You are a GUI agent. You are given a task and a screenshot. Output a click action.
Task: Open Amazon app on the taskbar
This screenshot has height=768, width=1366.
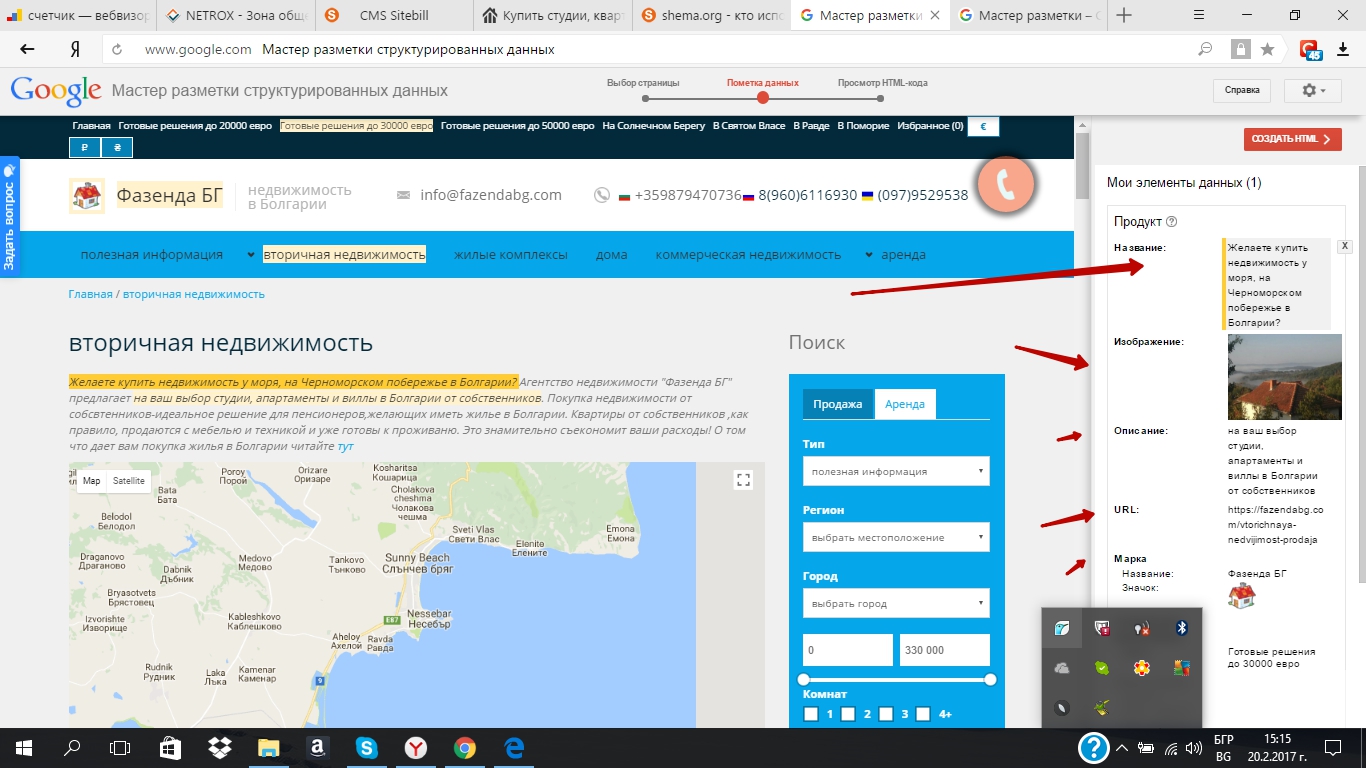[x=317, y=747]
